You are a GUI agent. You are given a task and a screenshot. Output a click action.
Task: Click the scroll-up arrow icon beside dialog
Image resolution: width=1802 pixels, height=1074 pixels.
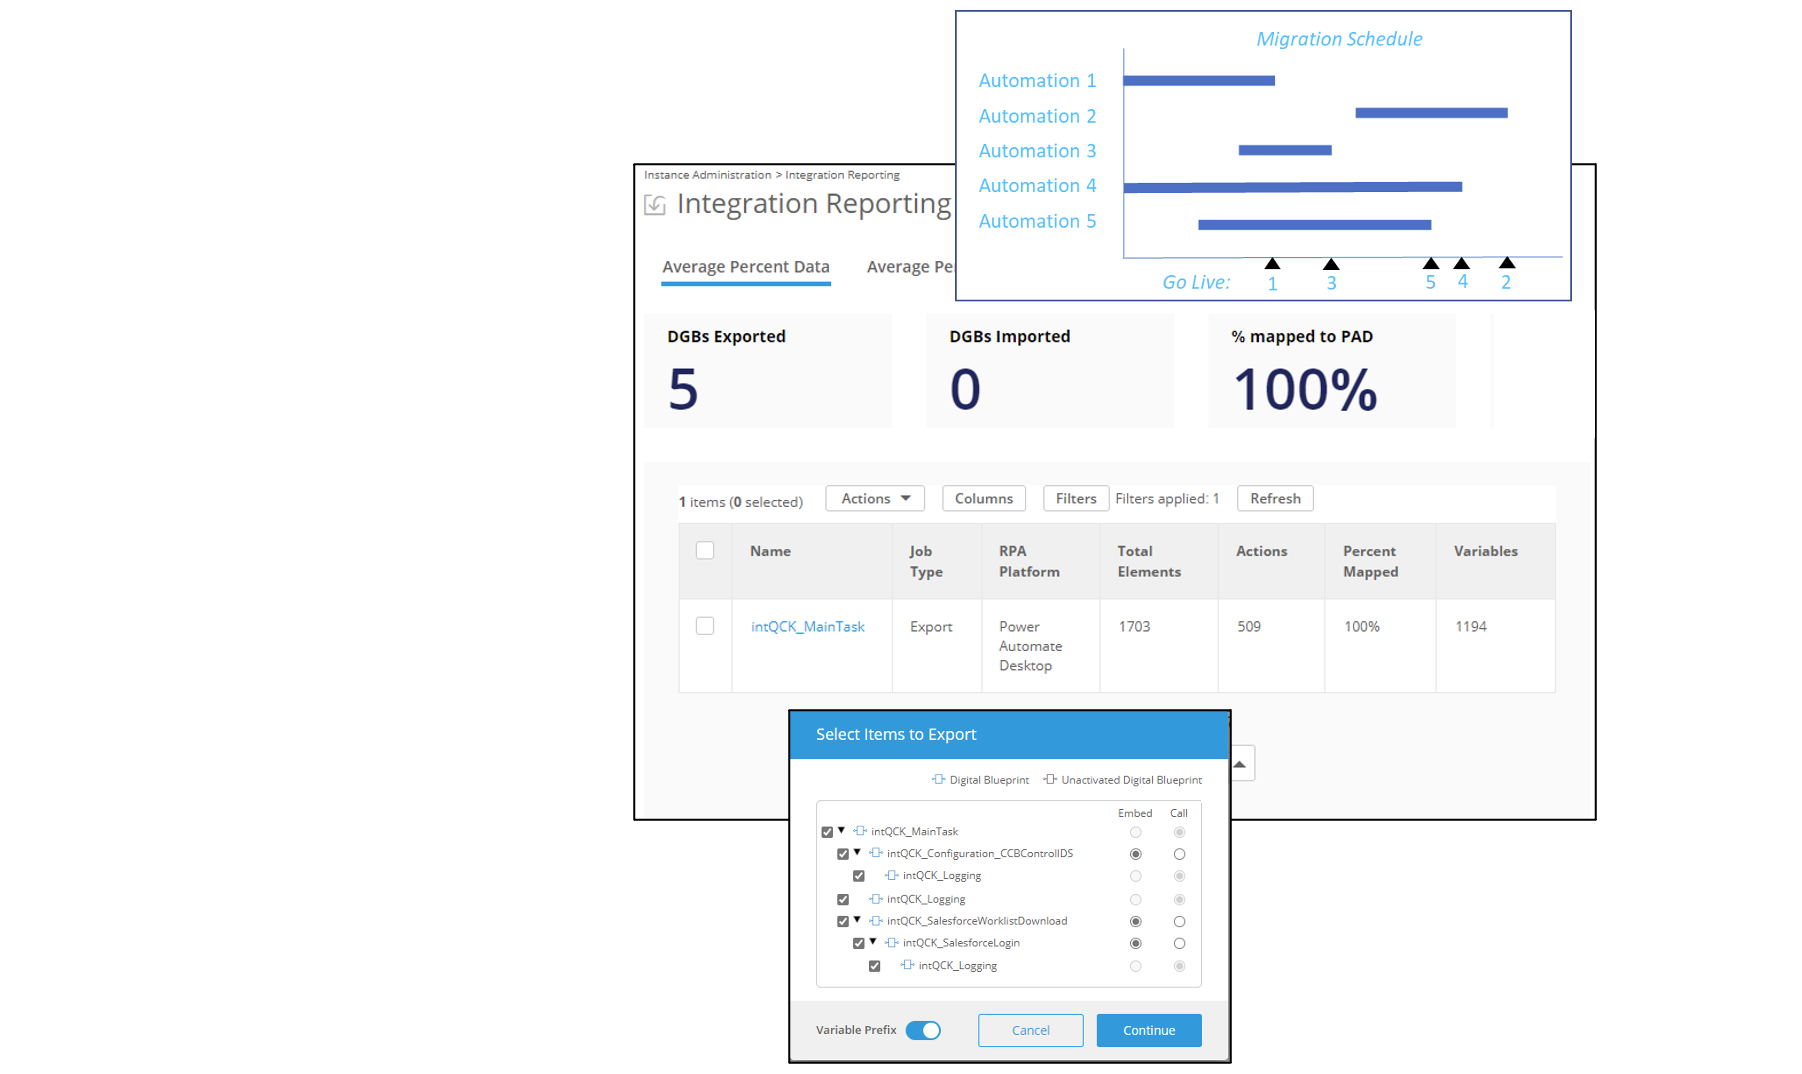tap(1240, 764)
